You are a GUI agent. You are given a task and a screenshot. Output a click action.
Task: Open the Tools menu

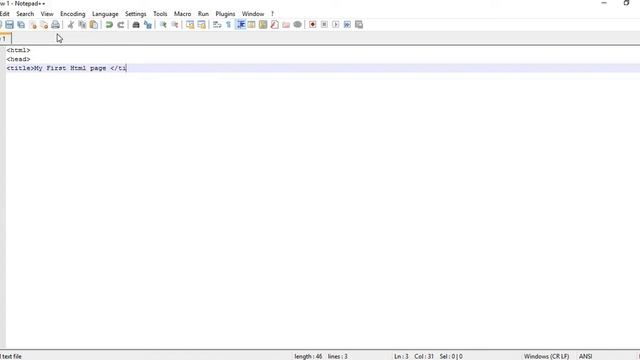pyautogui.click(x=160, y=14)
